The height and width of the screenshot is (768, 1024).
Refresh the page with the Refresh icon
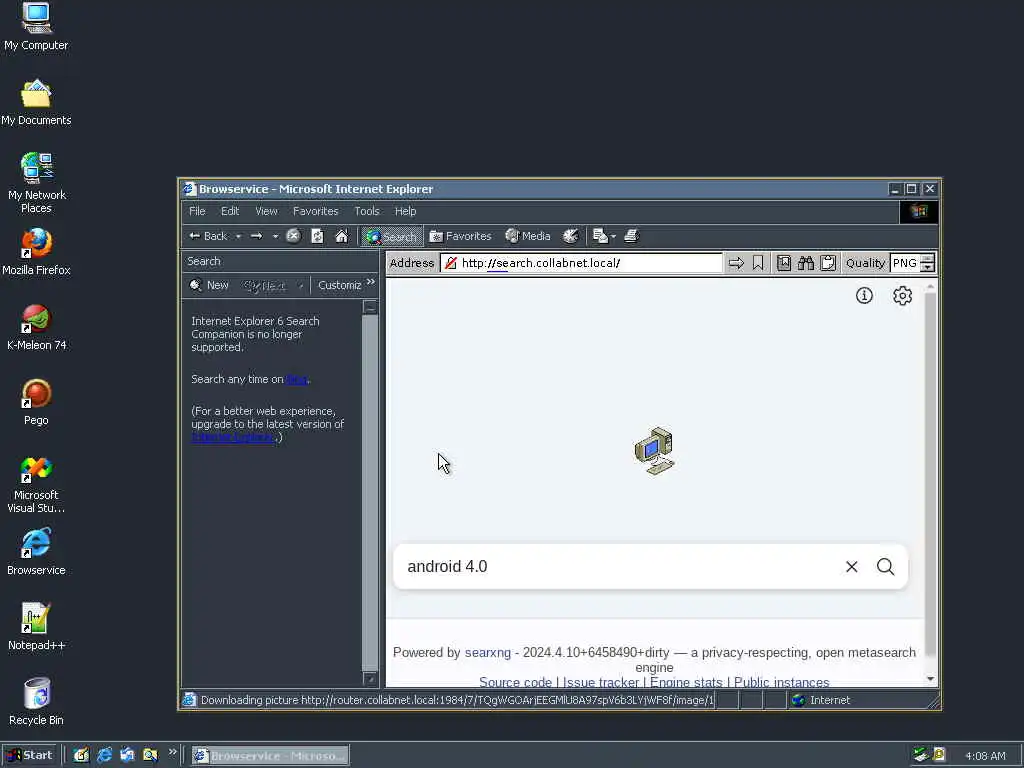[317, 236]
